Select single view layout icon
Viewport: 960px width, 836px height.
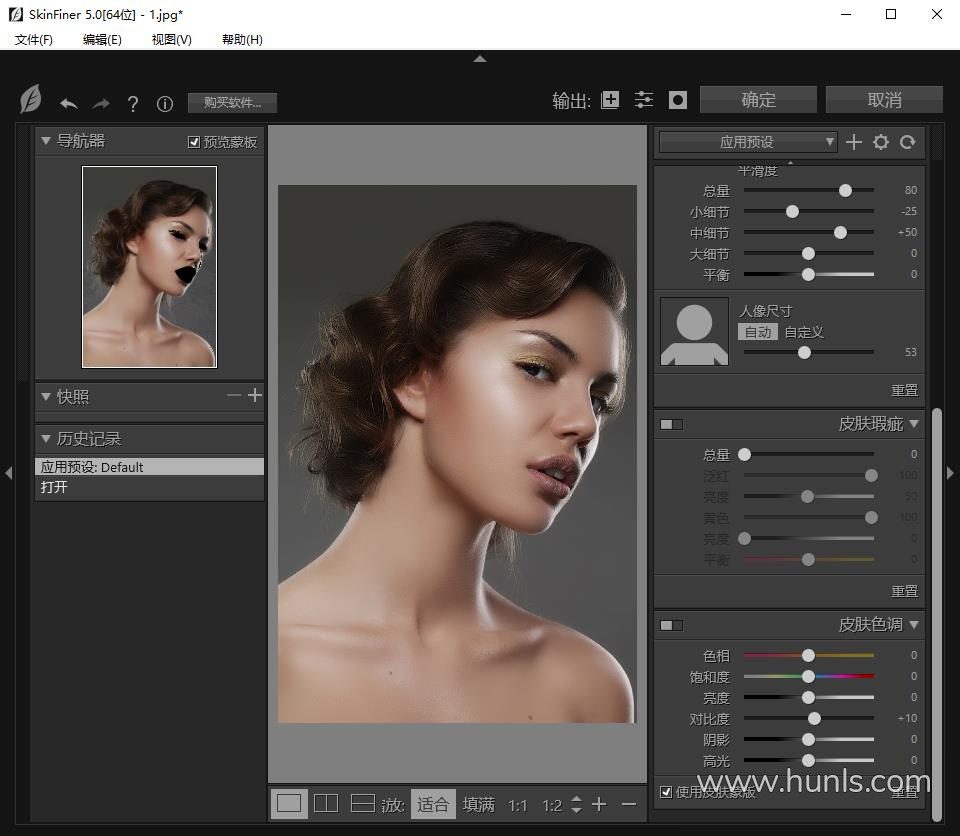point(289,803)
